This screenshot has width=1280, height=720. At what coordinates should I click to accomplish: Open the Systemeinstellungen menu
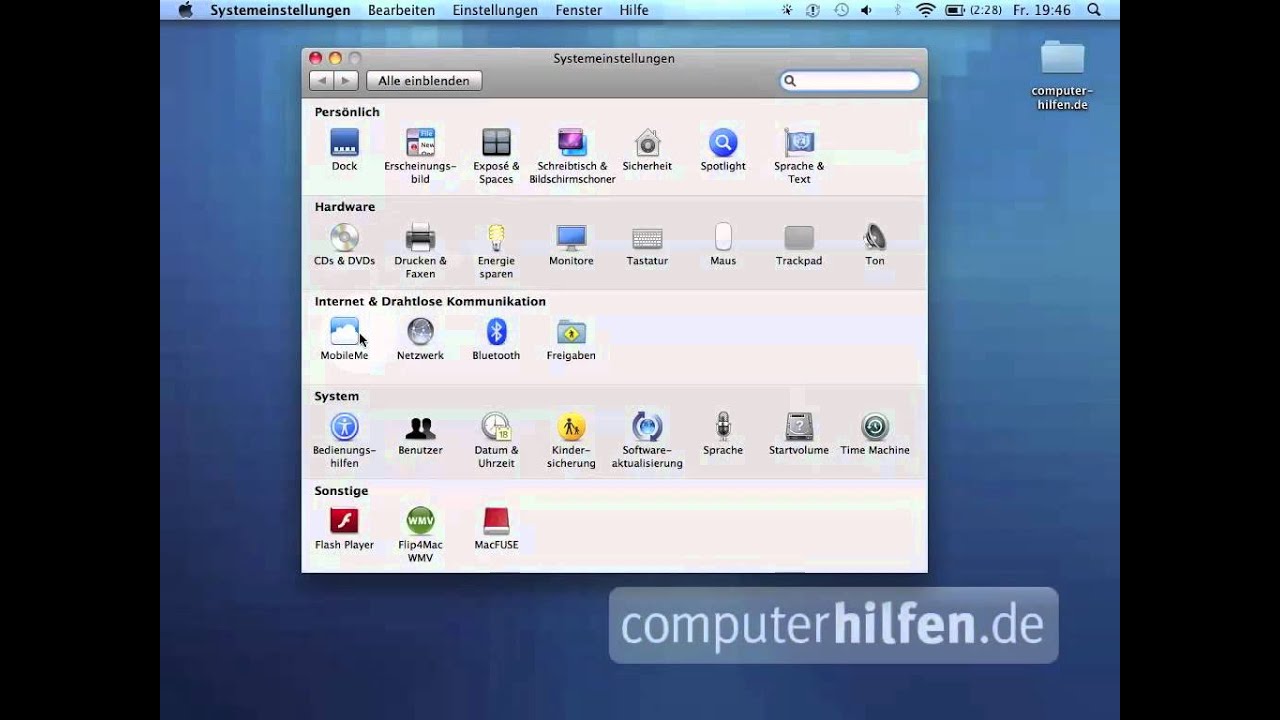point(280,10)
